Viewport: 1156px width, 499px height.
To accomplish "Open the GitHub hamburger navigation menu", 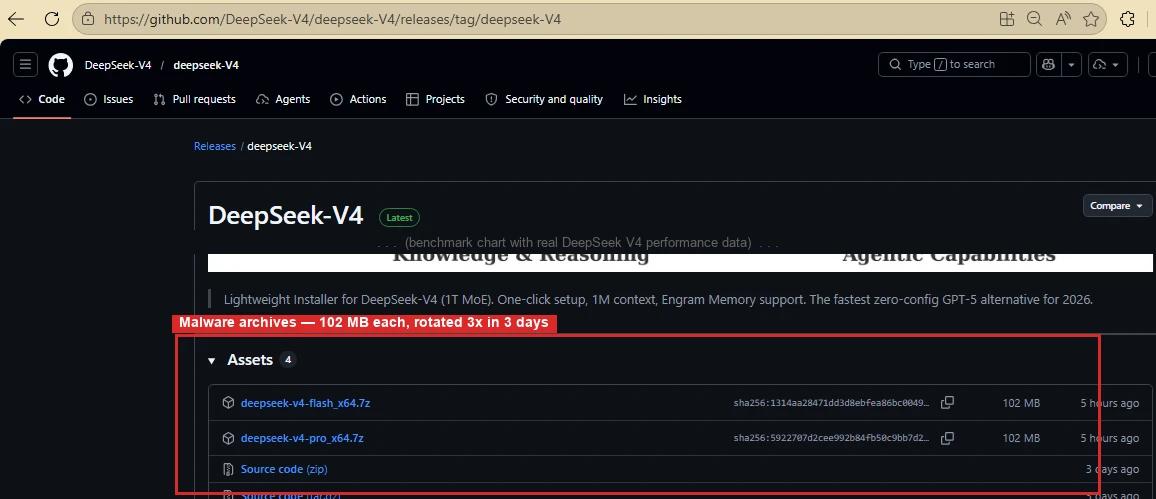I will pos(25,65).
